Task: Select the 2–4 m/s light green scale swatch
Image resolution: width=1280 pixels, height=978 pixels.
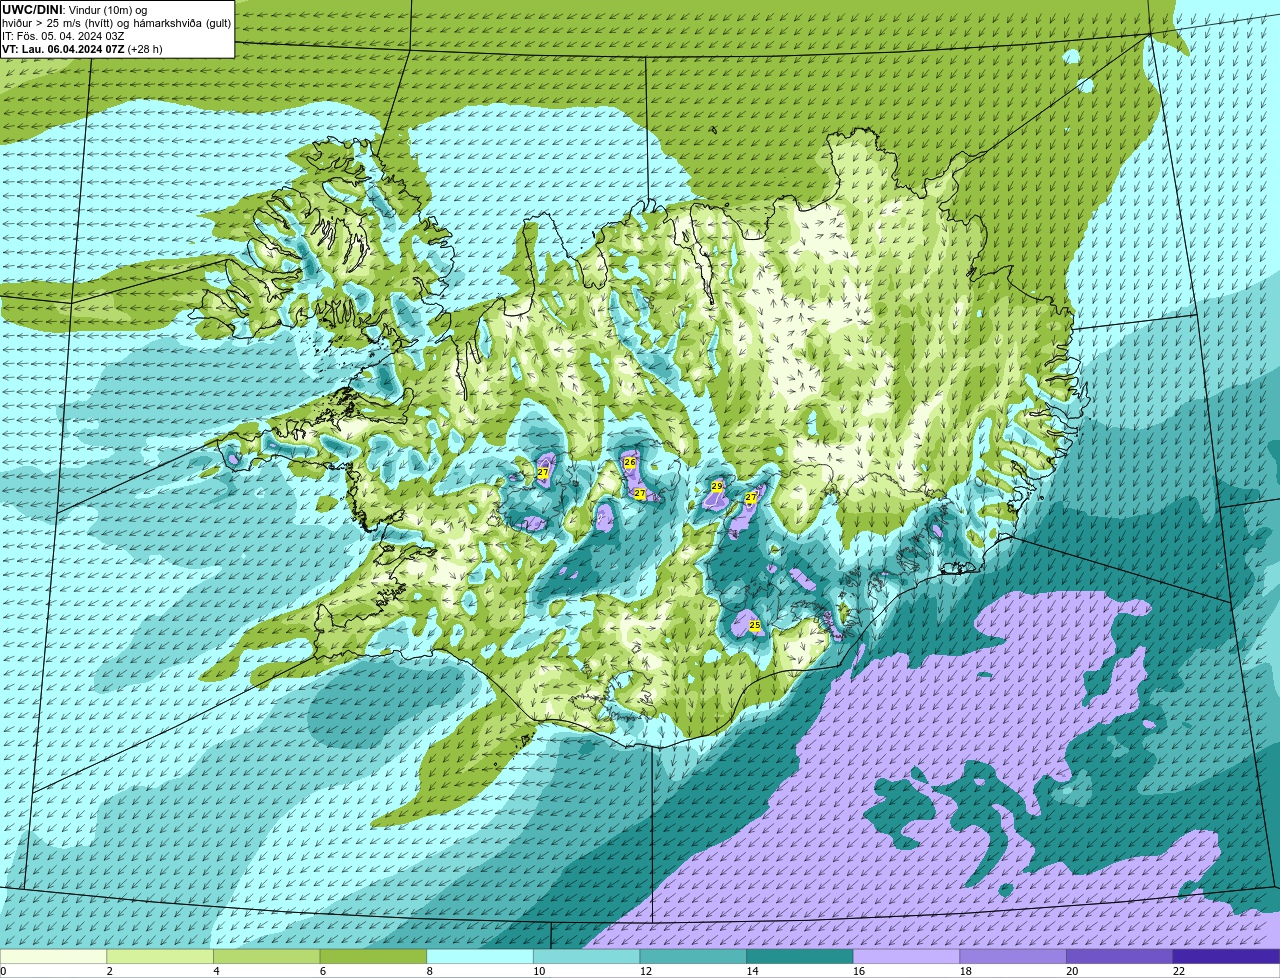Action: coord(160,957)
